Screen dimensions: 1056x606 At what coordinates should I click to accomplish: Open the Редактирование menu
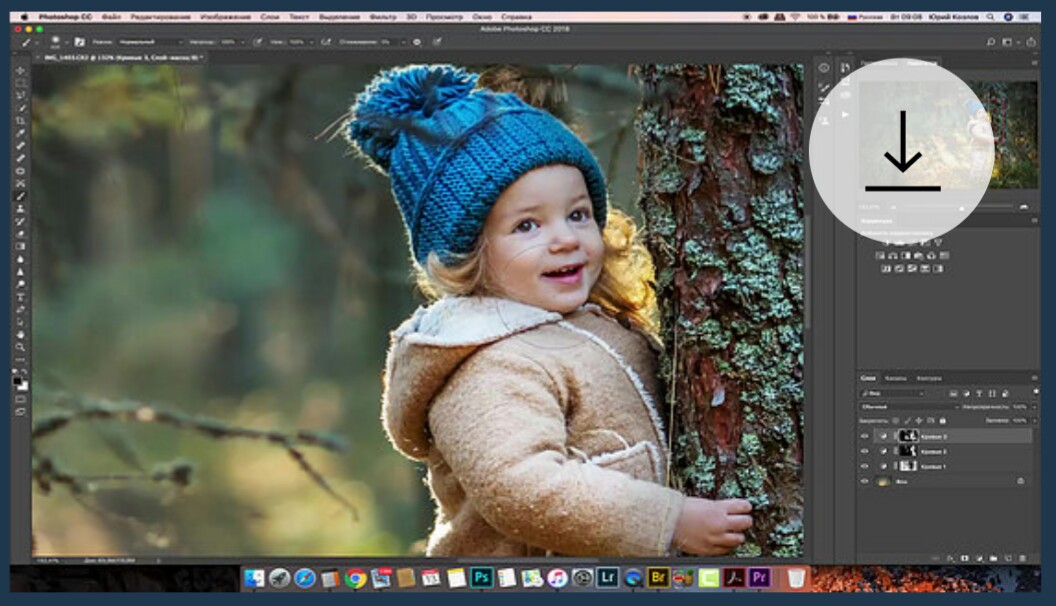coord(160,16)
